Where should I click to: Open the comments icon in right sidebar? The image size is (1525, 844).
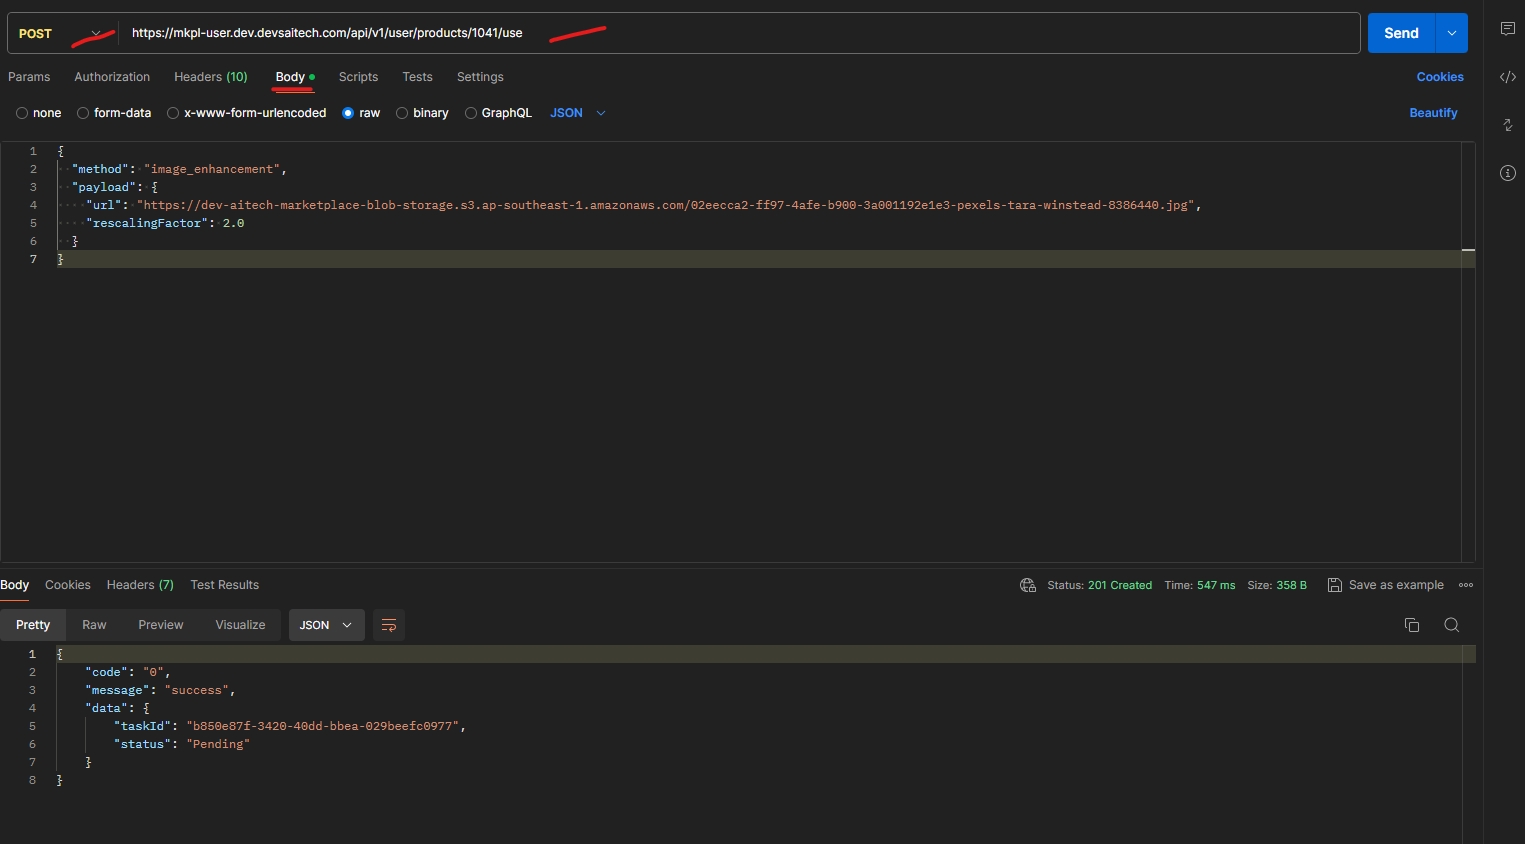1507,29
